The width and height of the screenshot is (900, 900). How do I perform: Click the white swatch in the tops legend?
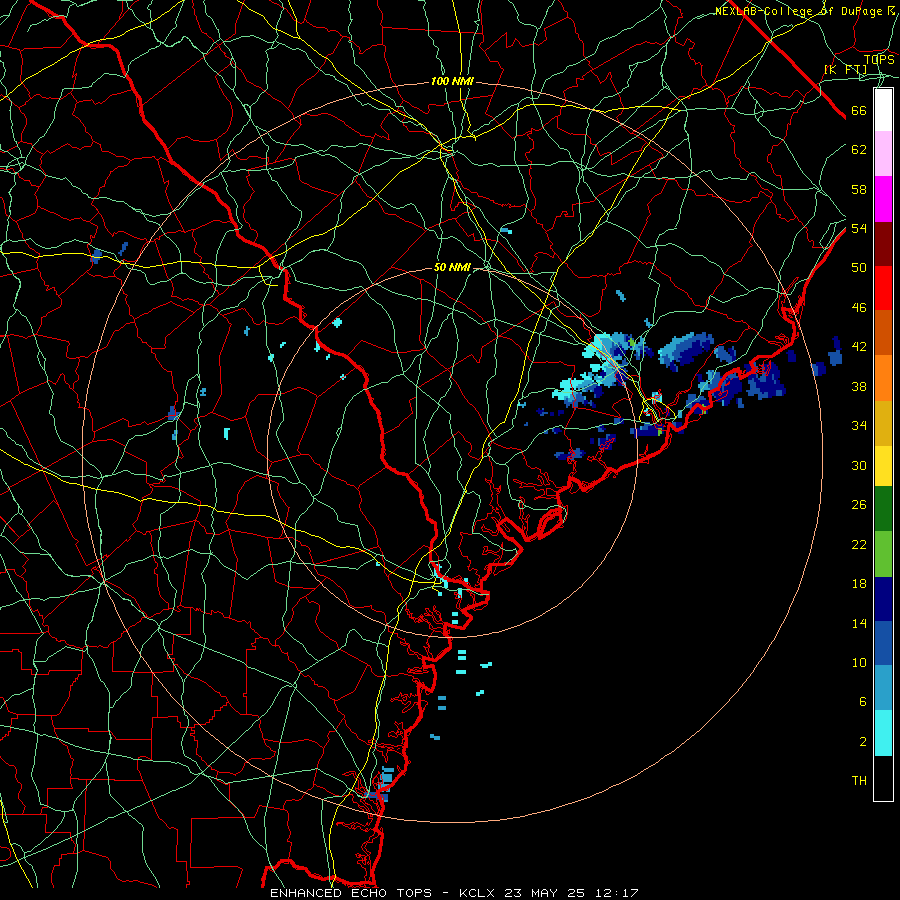tap(883, 110)
